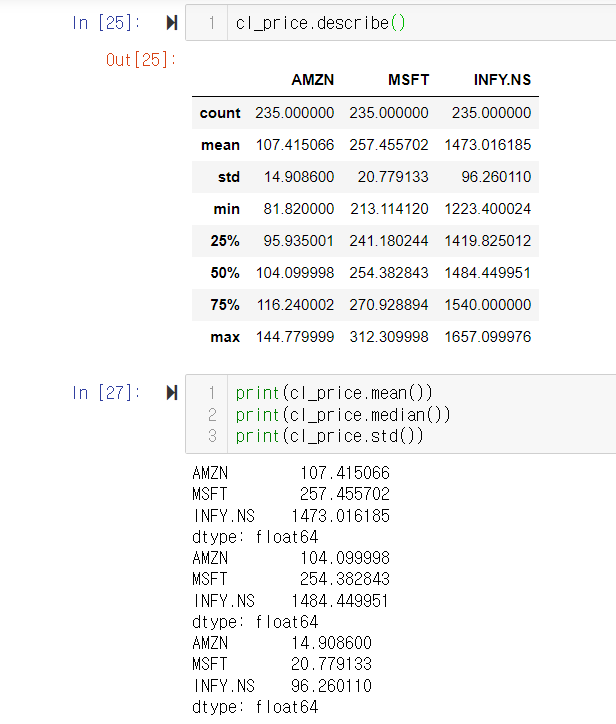
Task: Click code line print(cl_price.std())
Action: (329, 436)
